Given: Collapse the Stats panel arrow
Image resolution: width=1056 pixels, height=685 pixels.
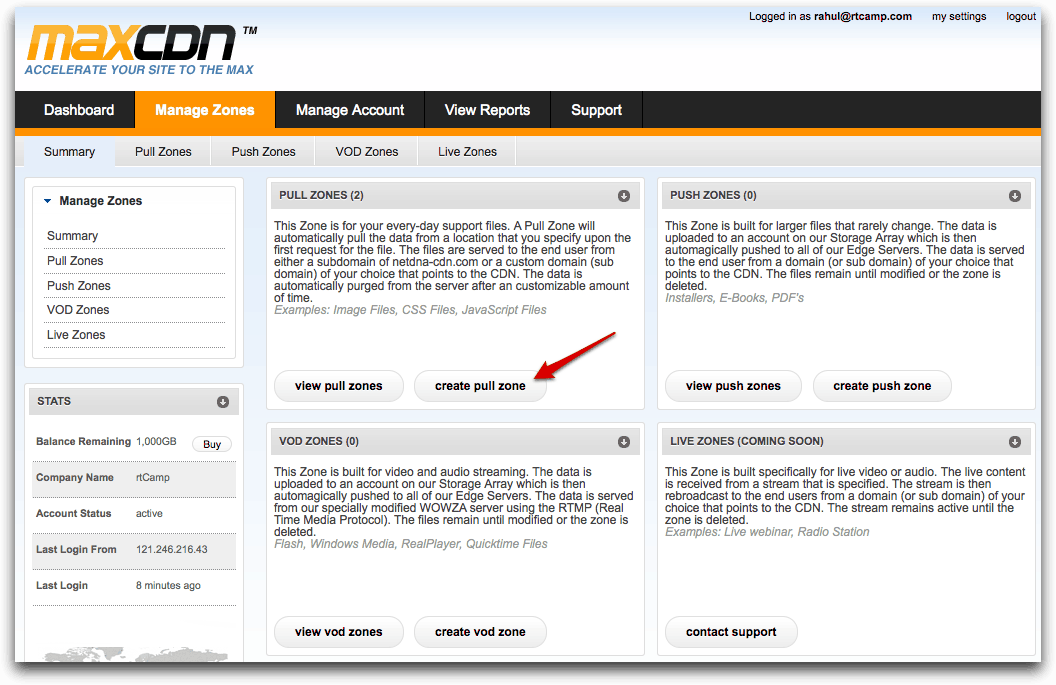Looking at the screenshot, I should [x=223, y=402].
